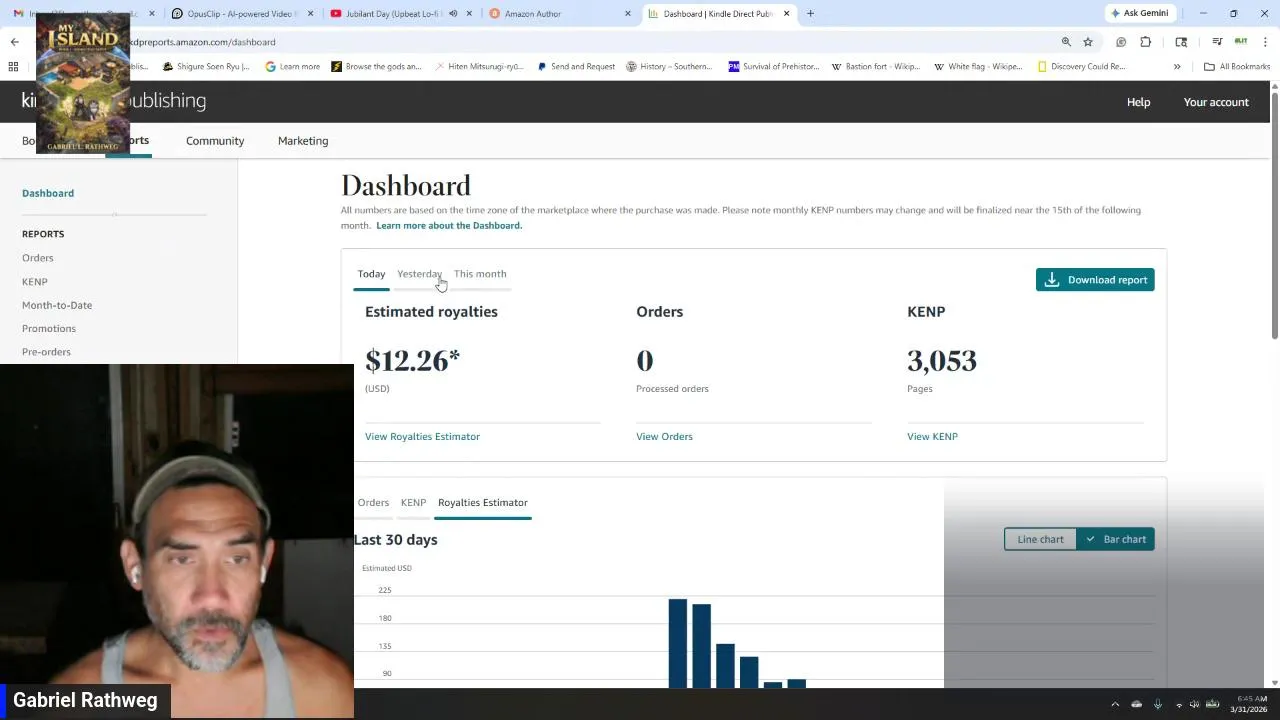Show hidden system tray icons chevron
Screen dimensions: 1280x720
(x=1115, y=704)
